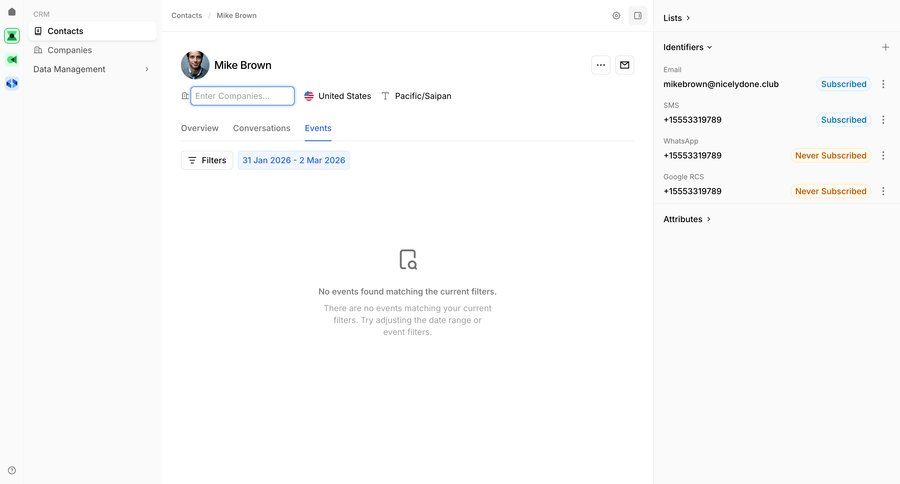Click the envelope send email button
The image size is (900, 484).
click(x=624, y=65)
